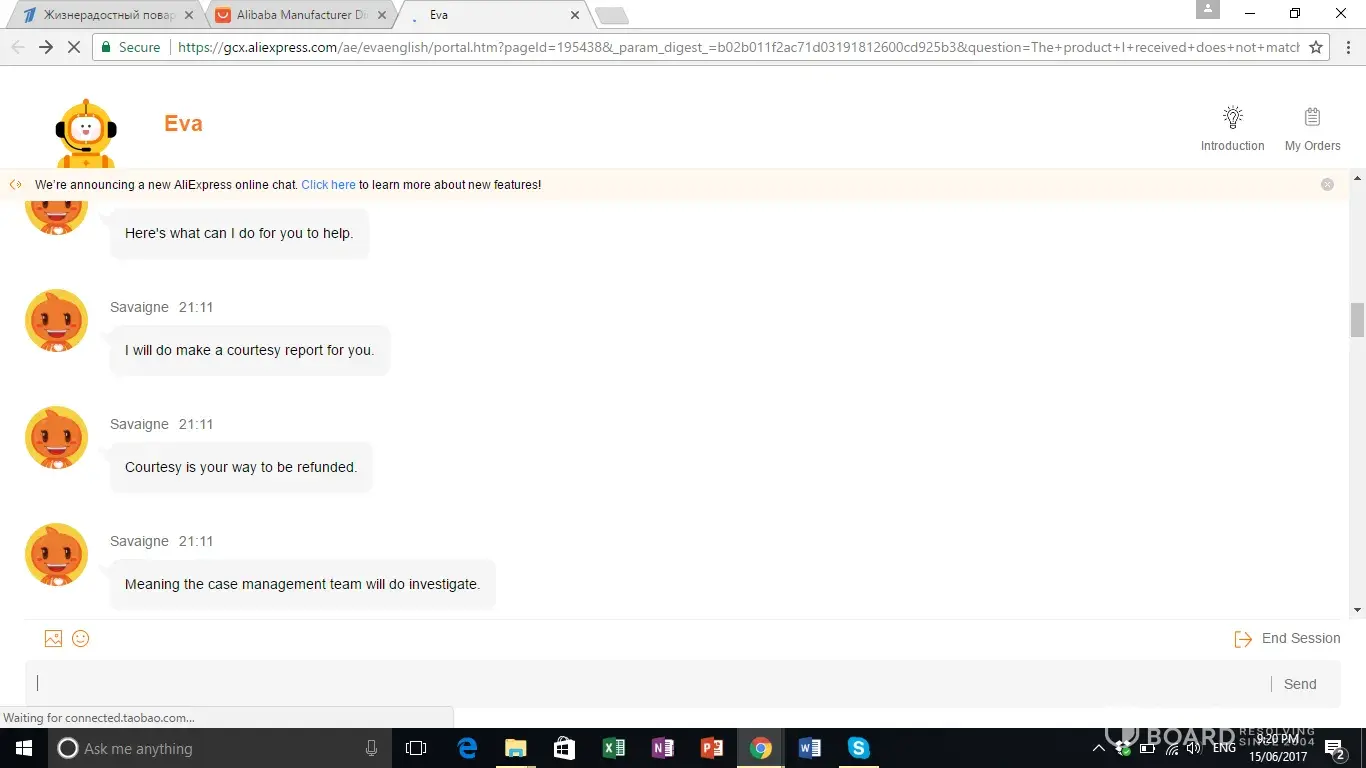The height and width of the screenshot is (768, 1366).
Task: Click the image upload icon in chat
Action: point(53,638)
